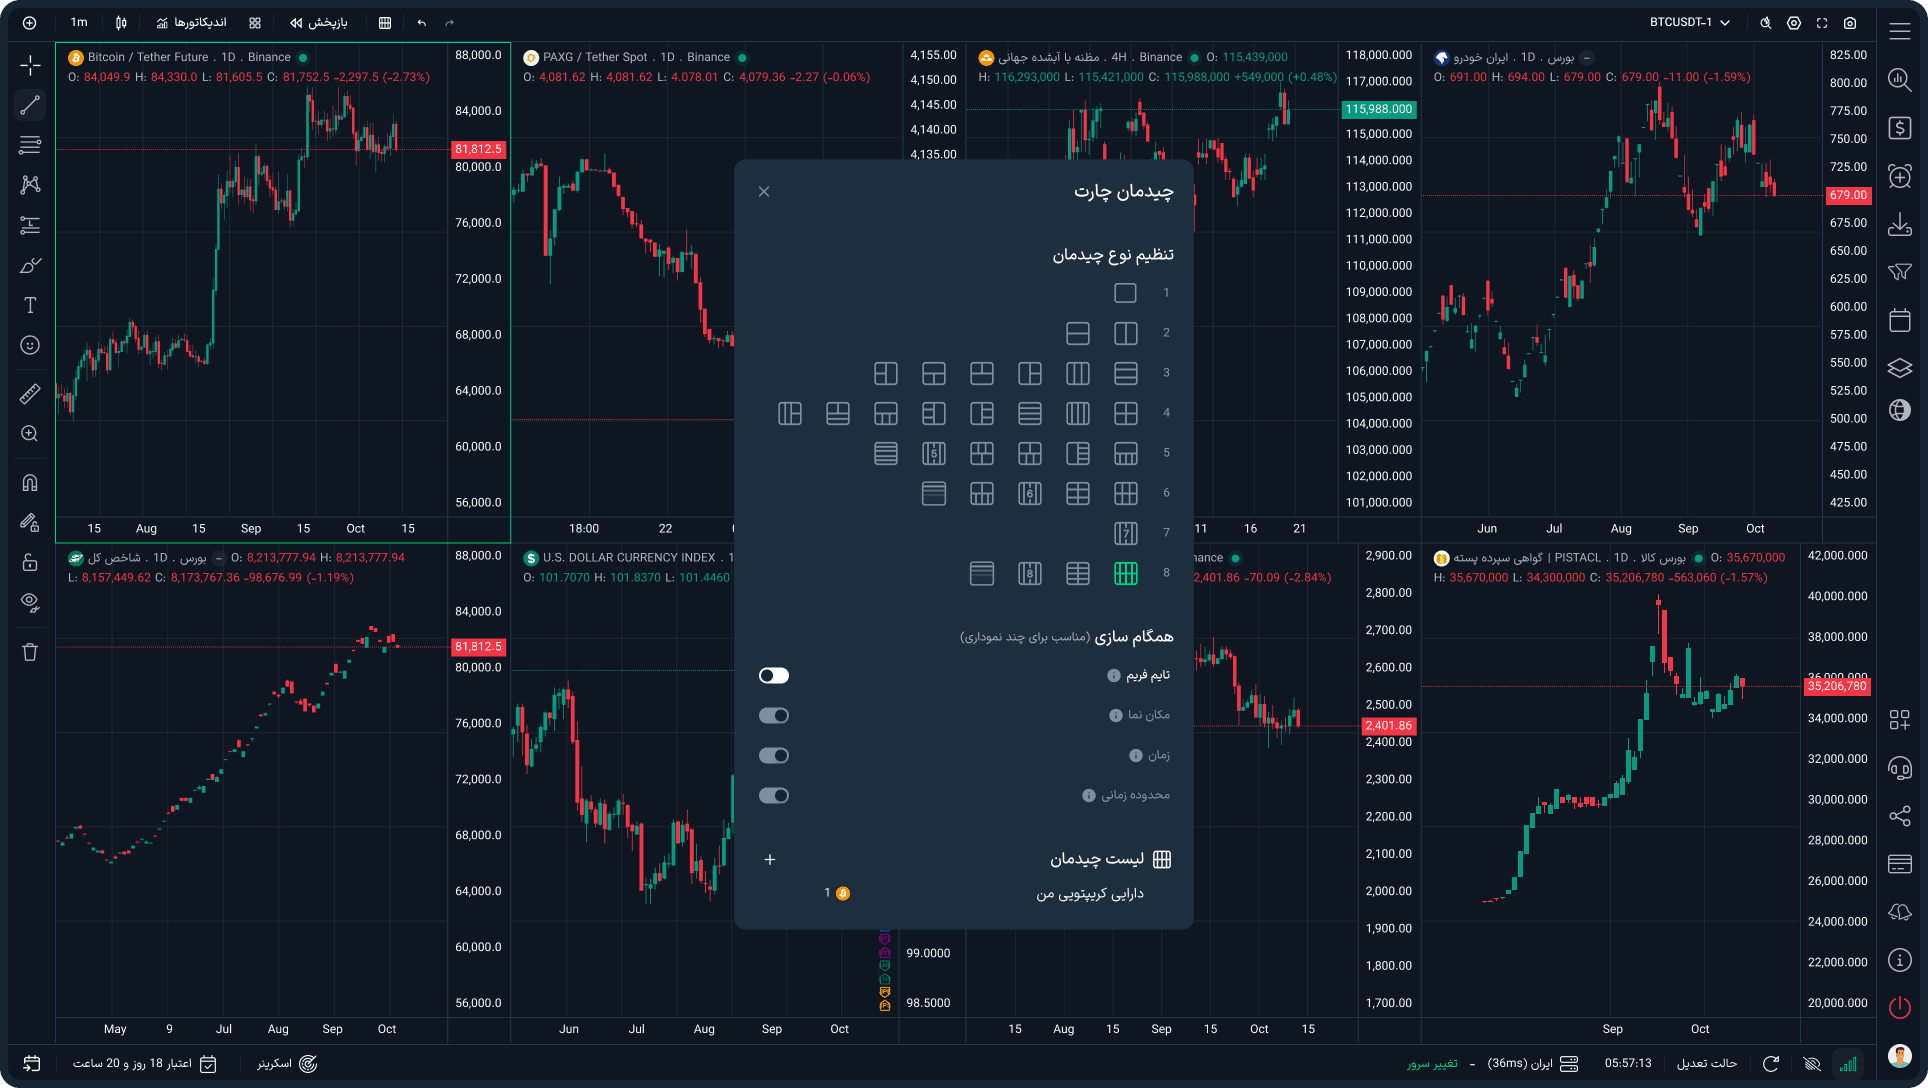Image resolution: width=1928 pixels, height=1088 pixels.
Task: Open the ruler measurement tool
Action: coord(30,394)
